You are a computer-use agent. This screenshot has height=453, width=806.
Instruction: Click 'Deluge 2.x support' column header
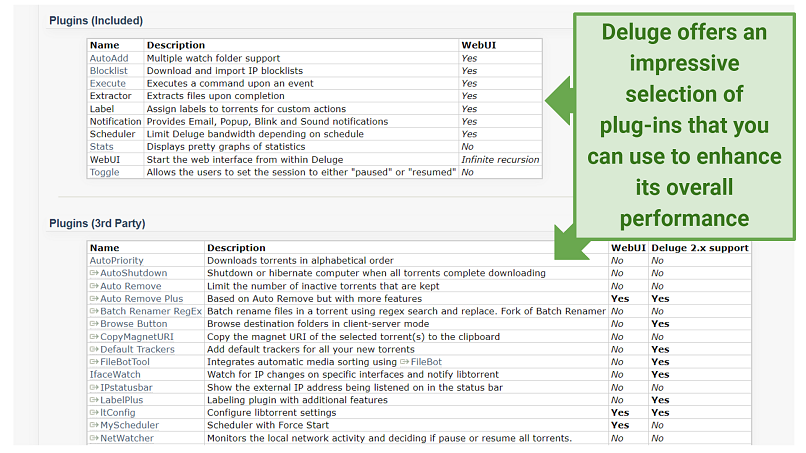700,248
